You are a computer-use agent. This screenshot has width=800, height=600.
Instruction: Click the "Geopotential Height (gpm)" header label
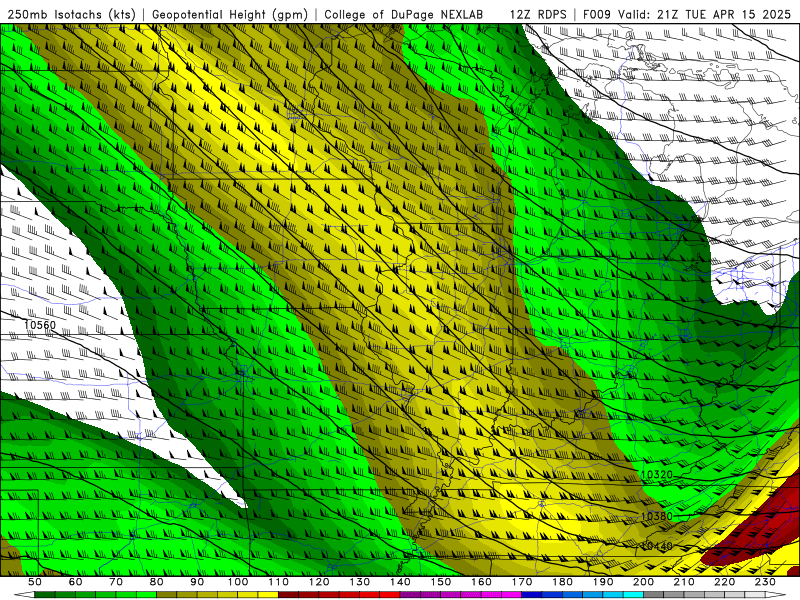(x=230, y=15)
